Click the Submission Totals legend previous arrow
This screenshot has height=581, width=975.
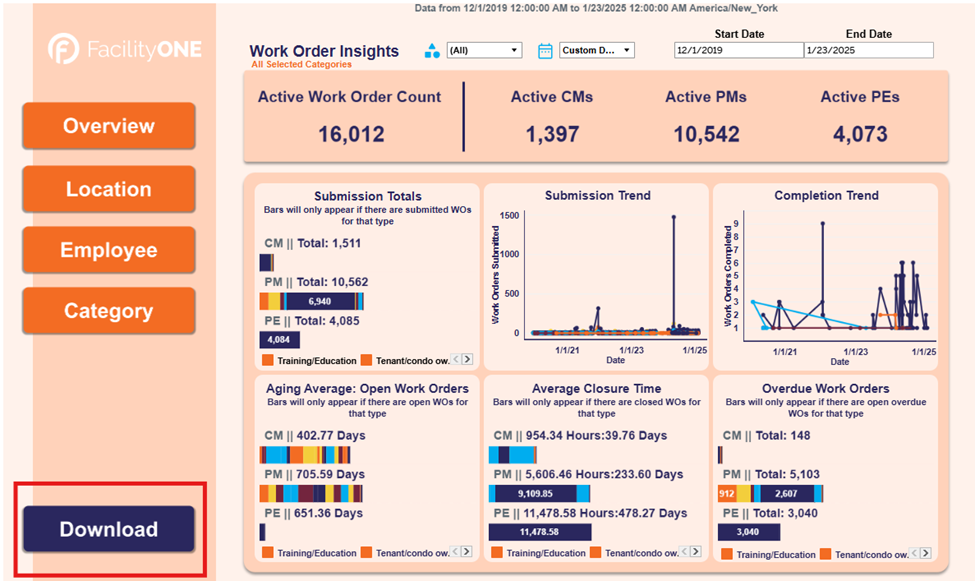pos(456,360)
